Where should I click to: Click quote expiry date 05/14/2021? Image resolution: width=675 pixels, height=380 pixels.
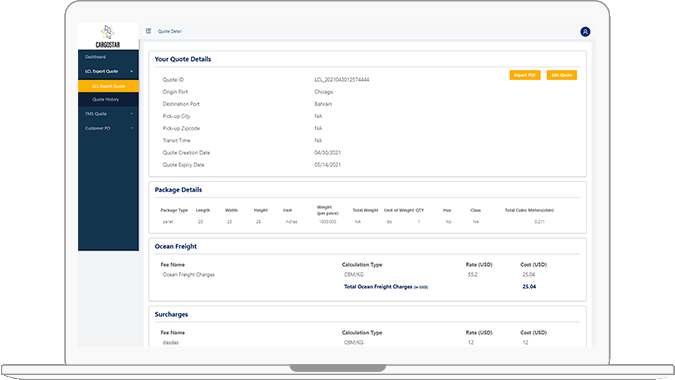click(328, 165)
